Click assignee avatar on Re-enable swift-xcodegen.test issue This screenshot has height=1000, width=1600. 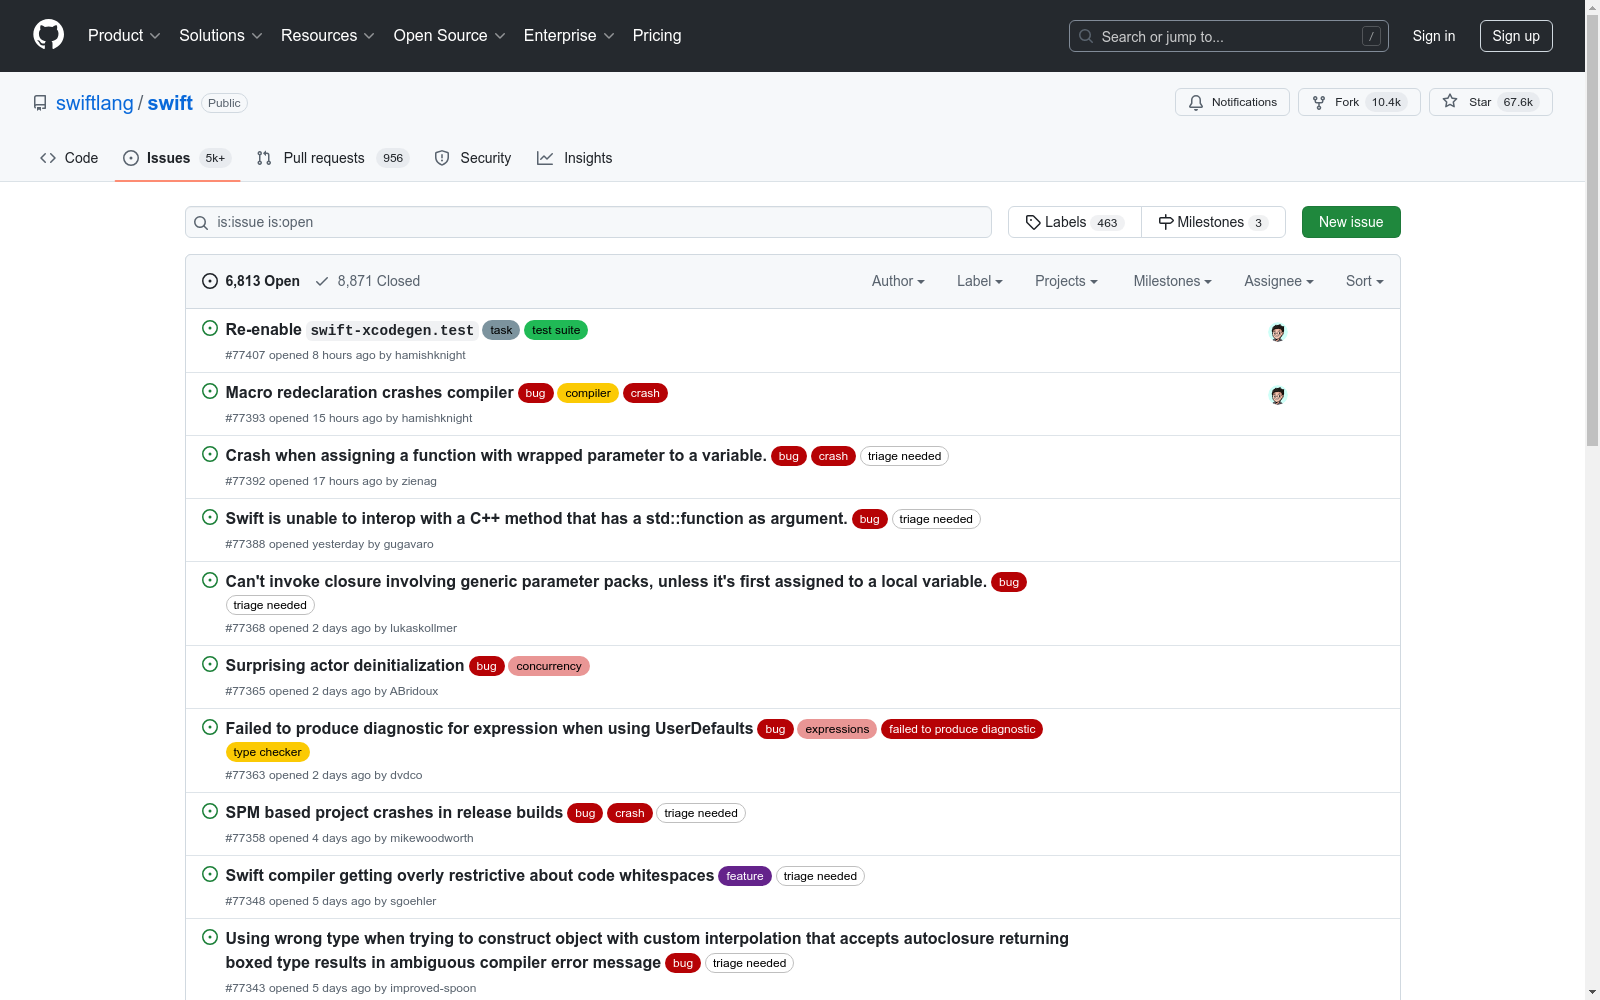pyautogui.click(x=1277, y=332)
